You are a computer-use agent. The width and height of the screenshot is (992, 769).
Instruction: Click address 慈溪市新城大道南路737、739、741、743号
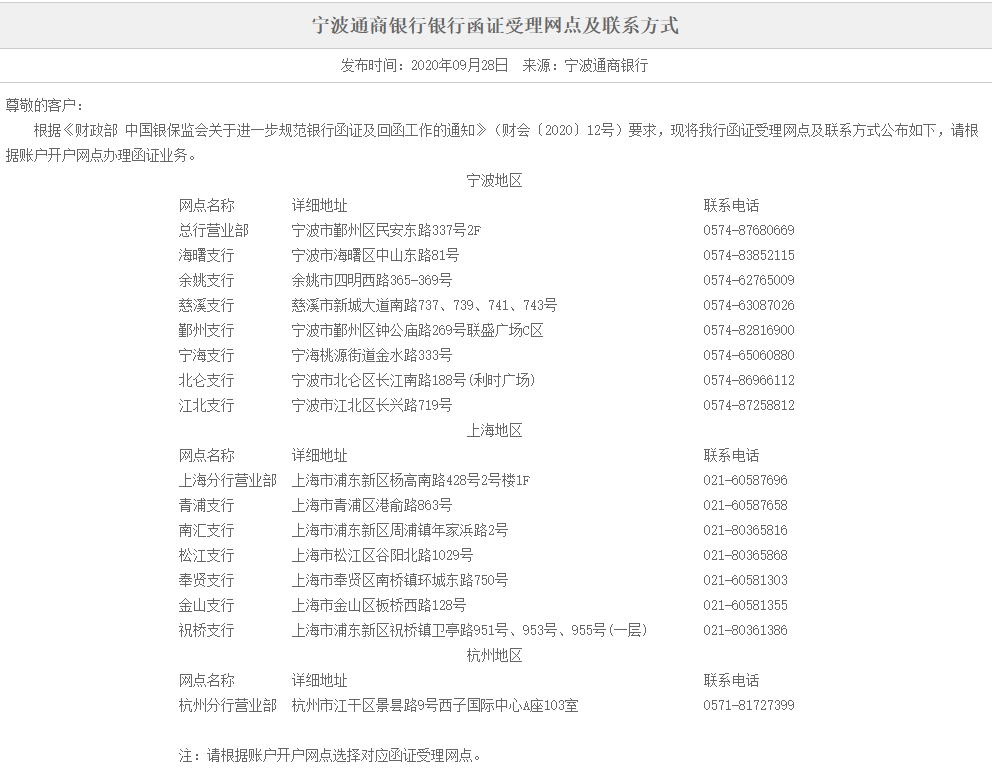(425, 305)
